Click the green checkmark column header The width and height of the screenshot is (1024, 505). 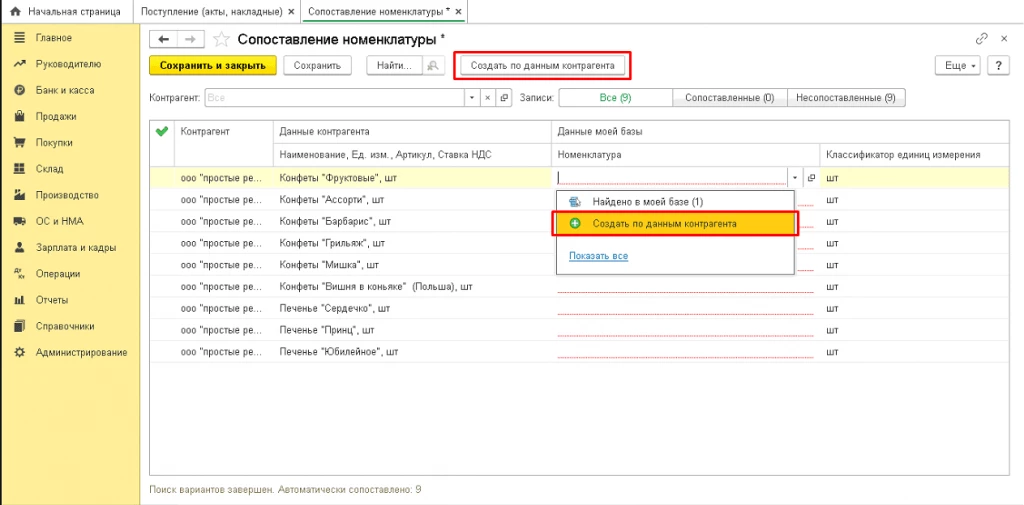point(162,131)
